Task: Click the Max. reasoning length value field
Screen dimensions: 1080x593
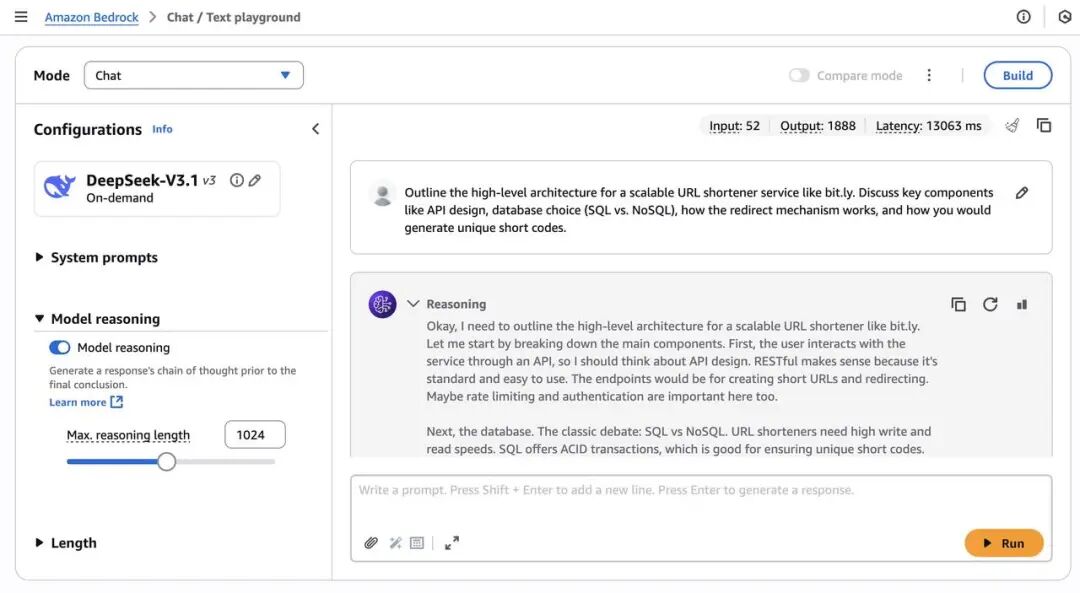Action: point(255,435)
